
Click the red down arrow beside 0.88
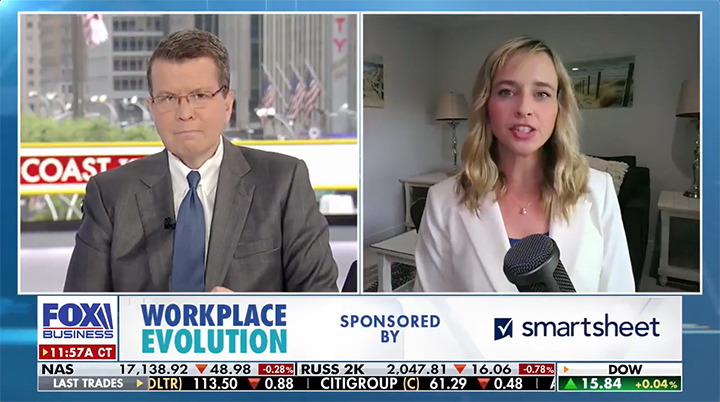point(254,384)
